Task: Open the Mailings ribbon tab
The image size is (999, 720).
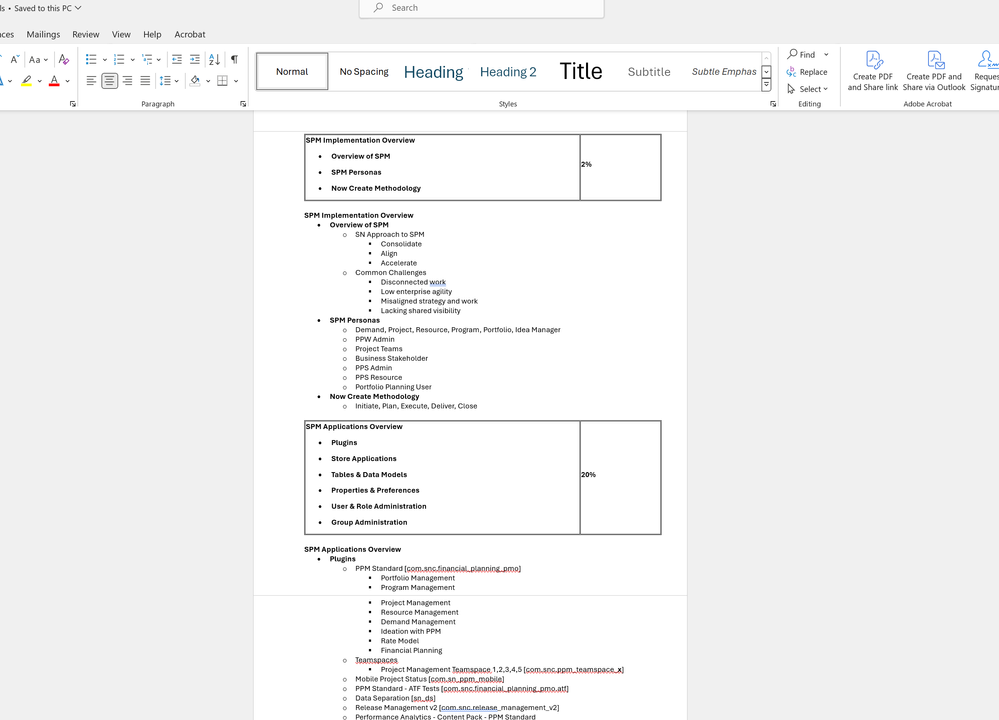Action: (43, 33)
